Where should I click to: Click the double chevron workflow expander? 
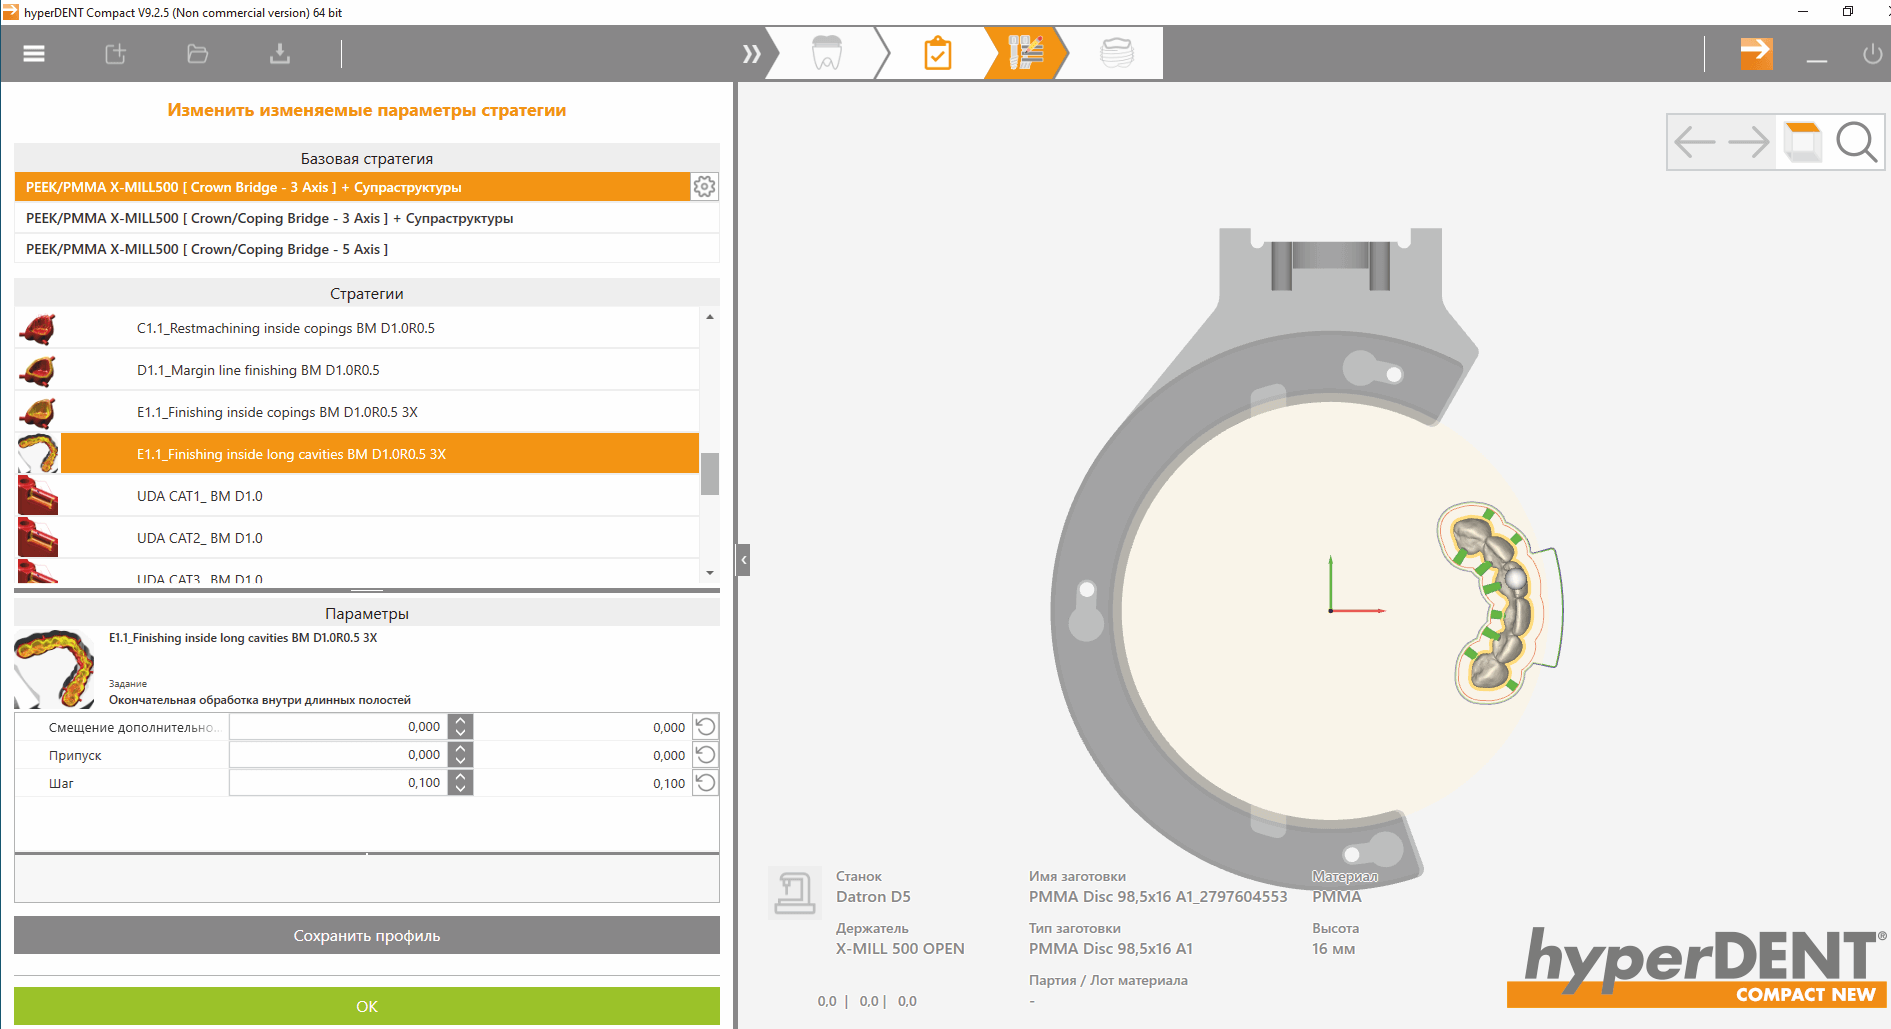point(752,54)
